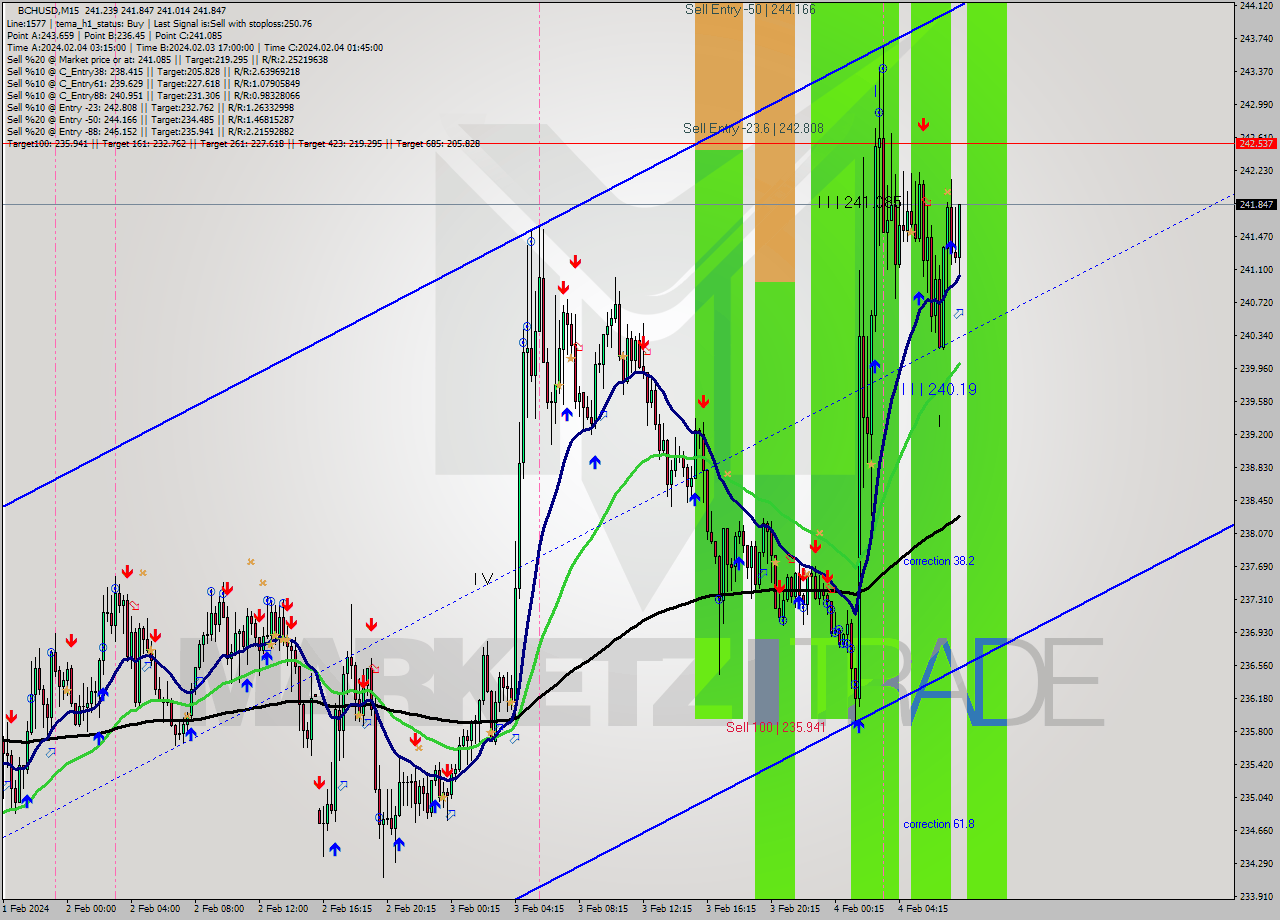Screen dimensions: 1280x920
Task: Click the 233.910 price axis value
Action: [x=1256, y=897]
